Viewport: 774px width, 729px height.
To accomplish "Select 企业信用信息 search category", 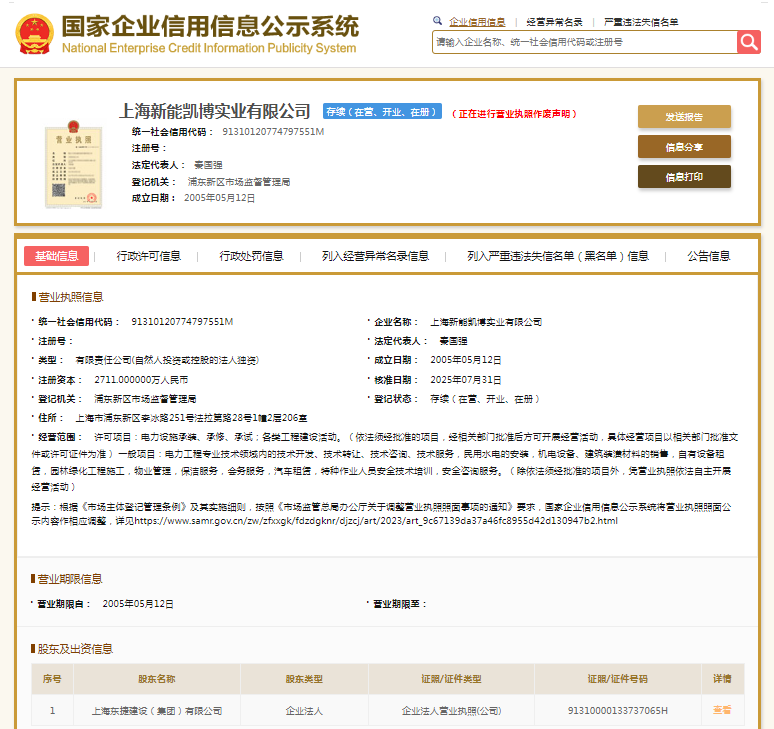I will pyautogui.click(x=477, y=21).
